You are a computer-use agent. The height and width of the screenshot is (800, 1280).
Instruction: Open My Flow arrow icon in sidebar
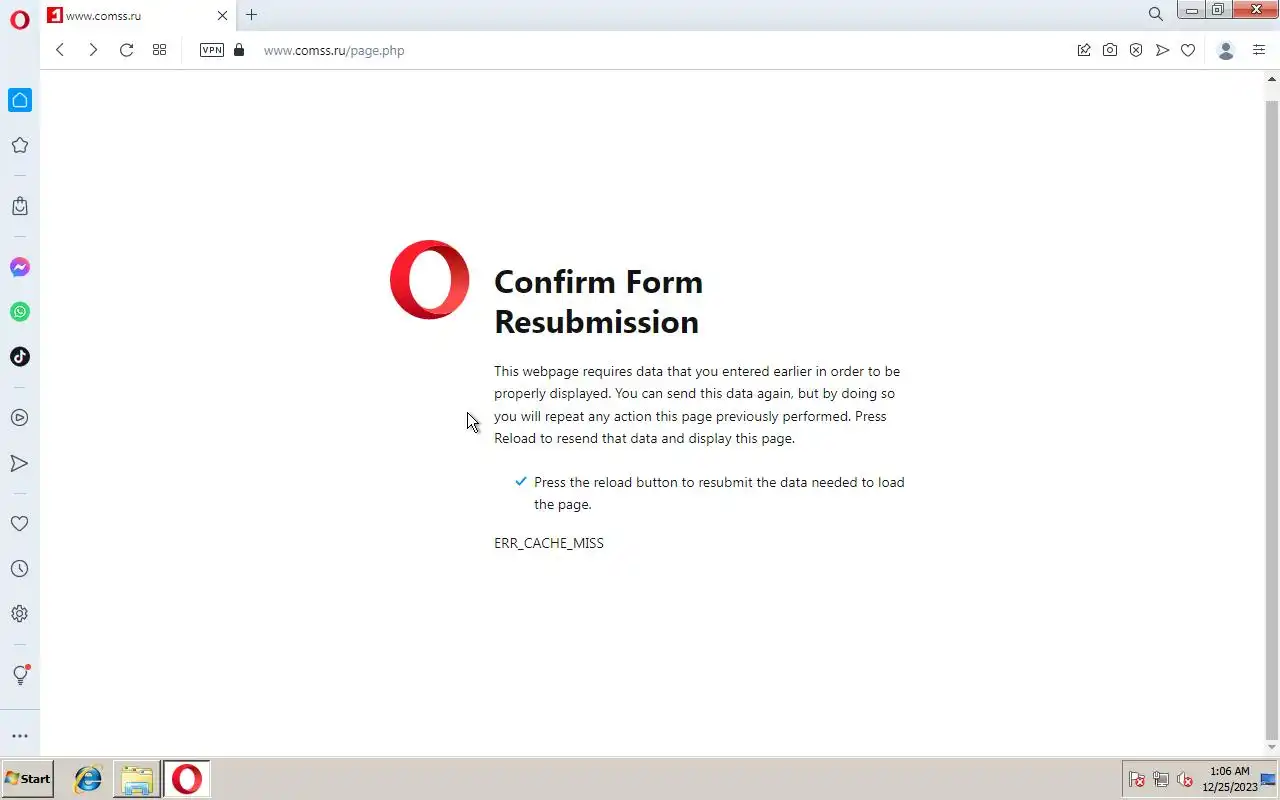coord(19,463)
